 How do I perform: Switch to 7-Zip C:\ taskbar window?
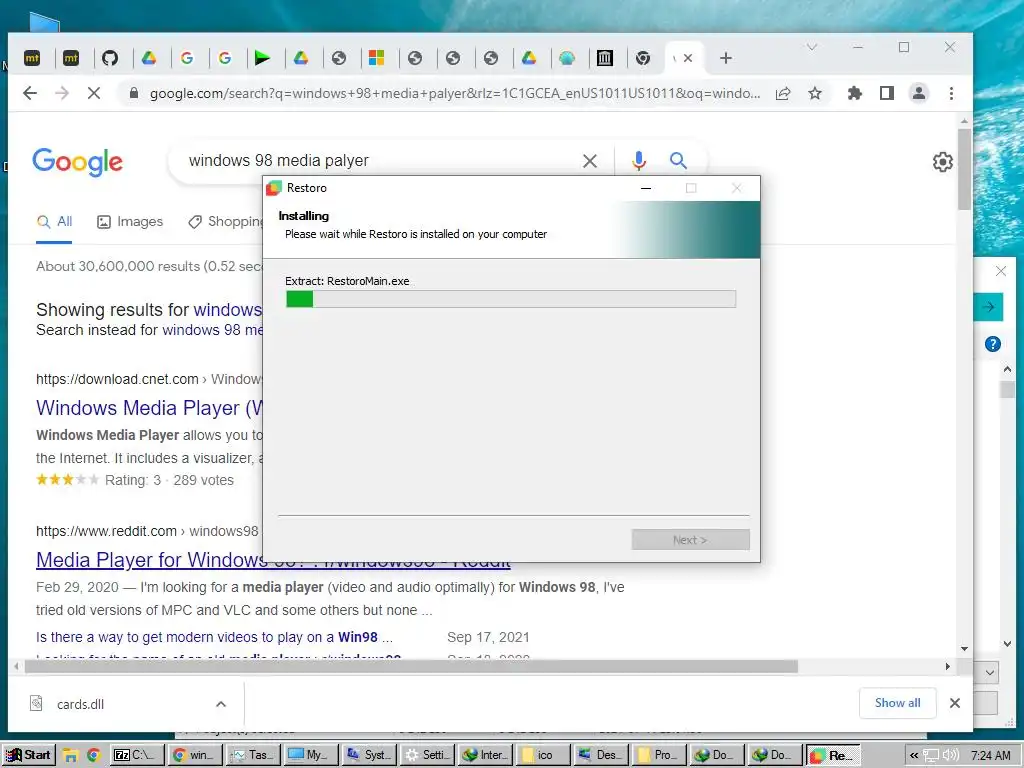(x=137, y=756)
